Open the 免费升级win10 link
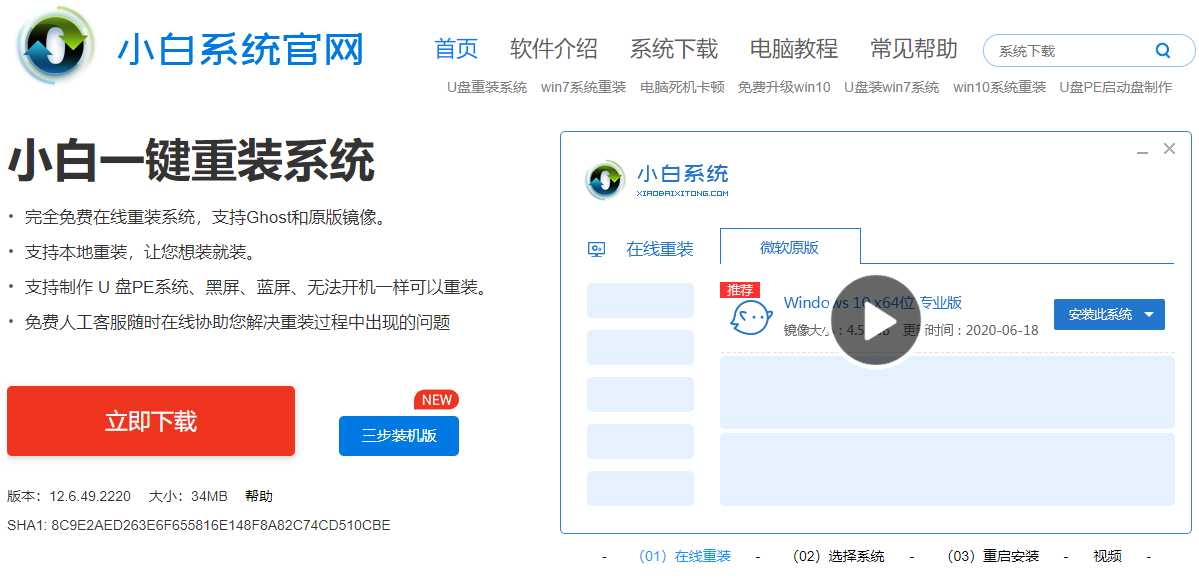The height and width of the screenshot is (579, 1199). tap(784, 87)
